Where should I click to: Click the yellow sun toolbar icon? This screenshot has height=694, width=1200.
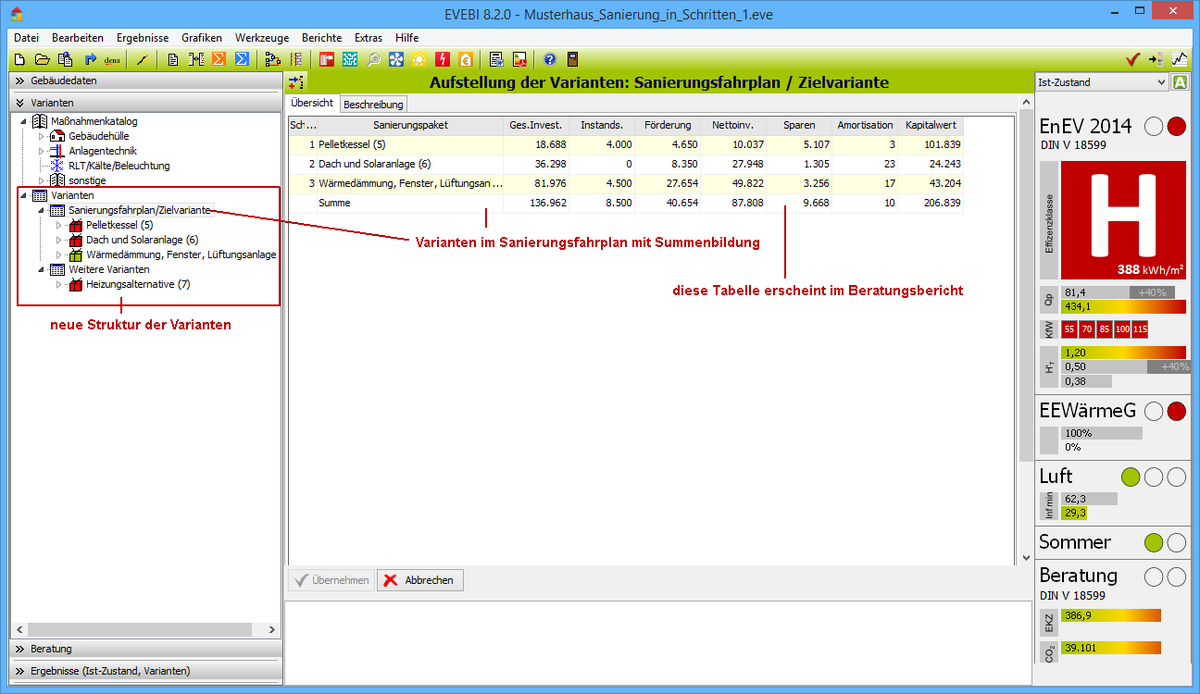pos(419,59)
